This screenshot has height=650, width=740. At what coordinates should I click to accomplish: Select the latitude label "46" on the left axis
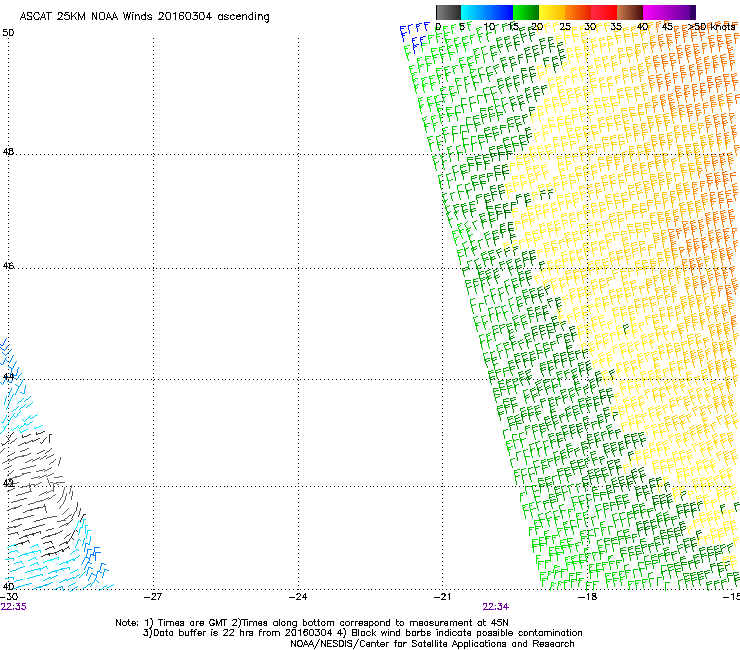tap(8, 266)
